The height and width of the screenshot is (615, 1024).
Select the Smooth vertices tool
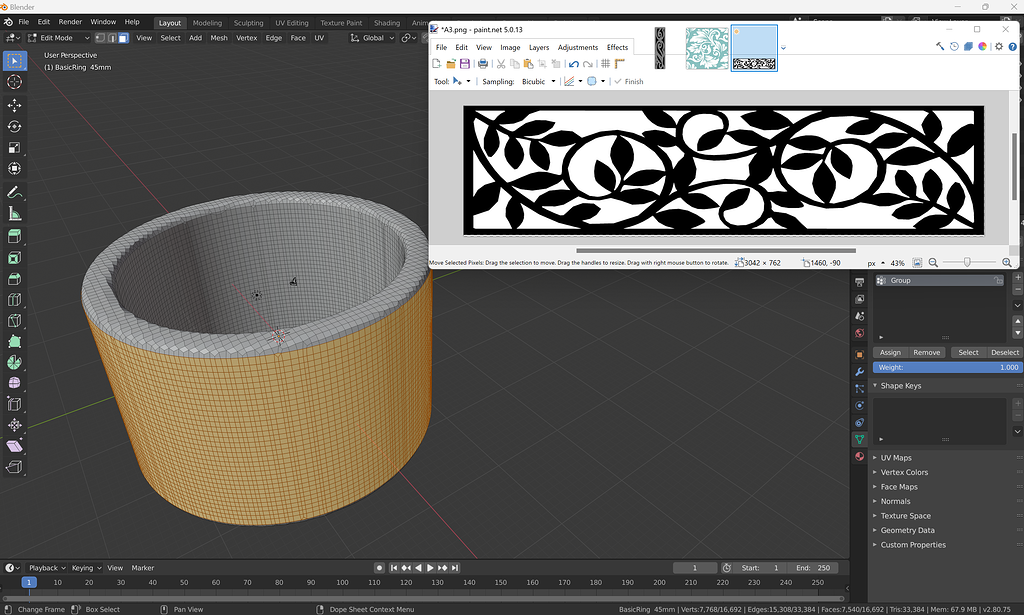point(14,383)
